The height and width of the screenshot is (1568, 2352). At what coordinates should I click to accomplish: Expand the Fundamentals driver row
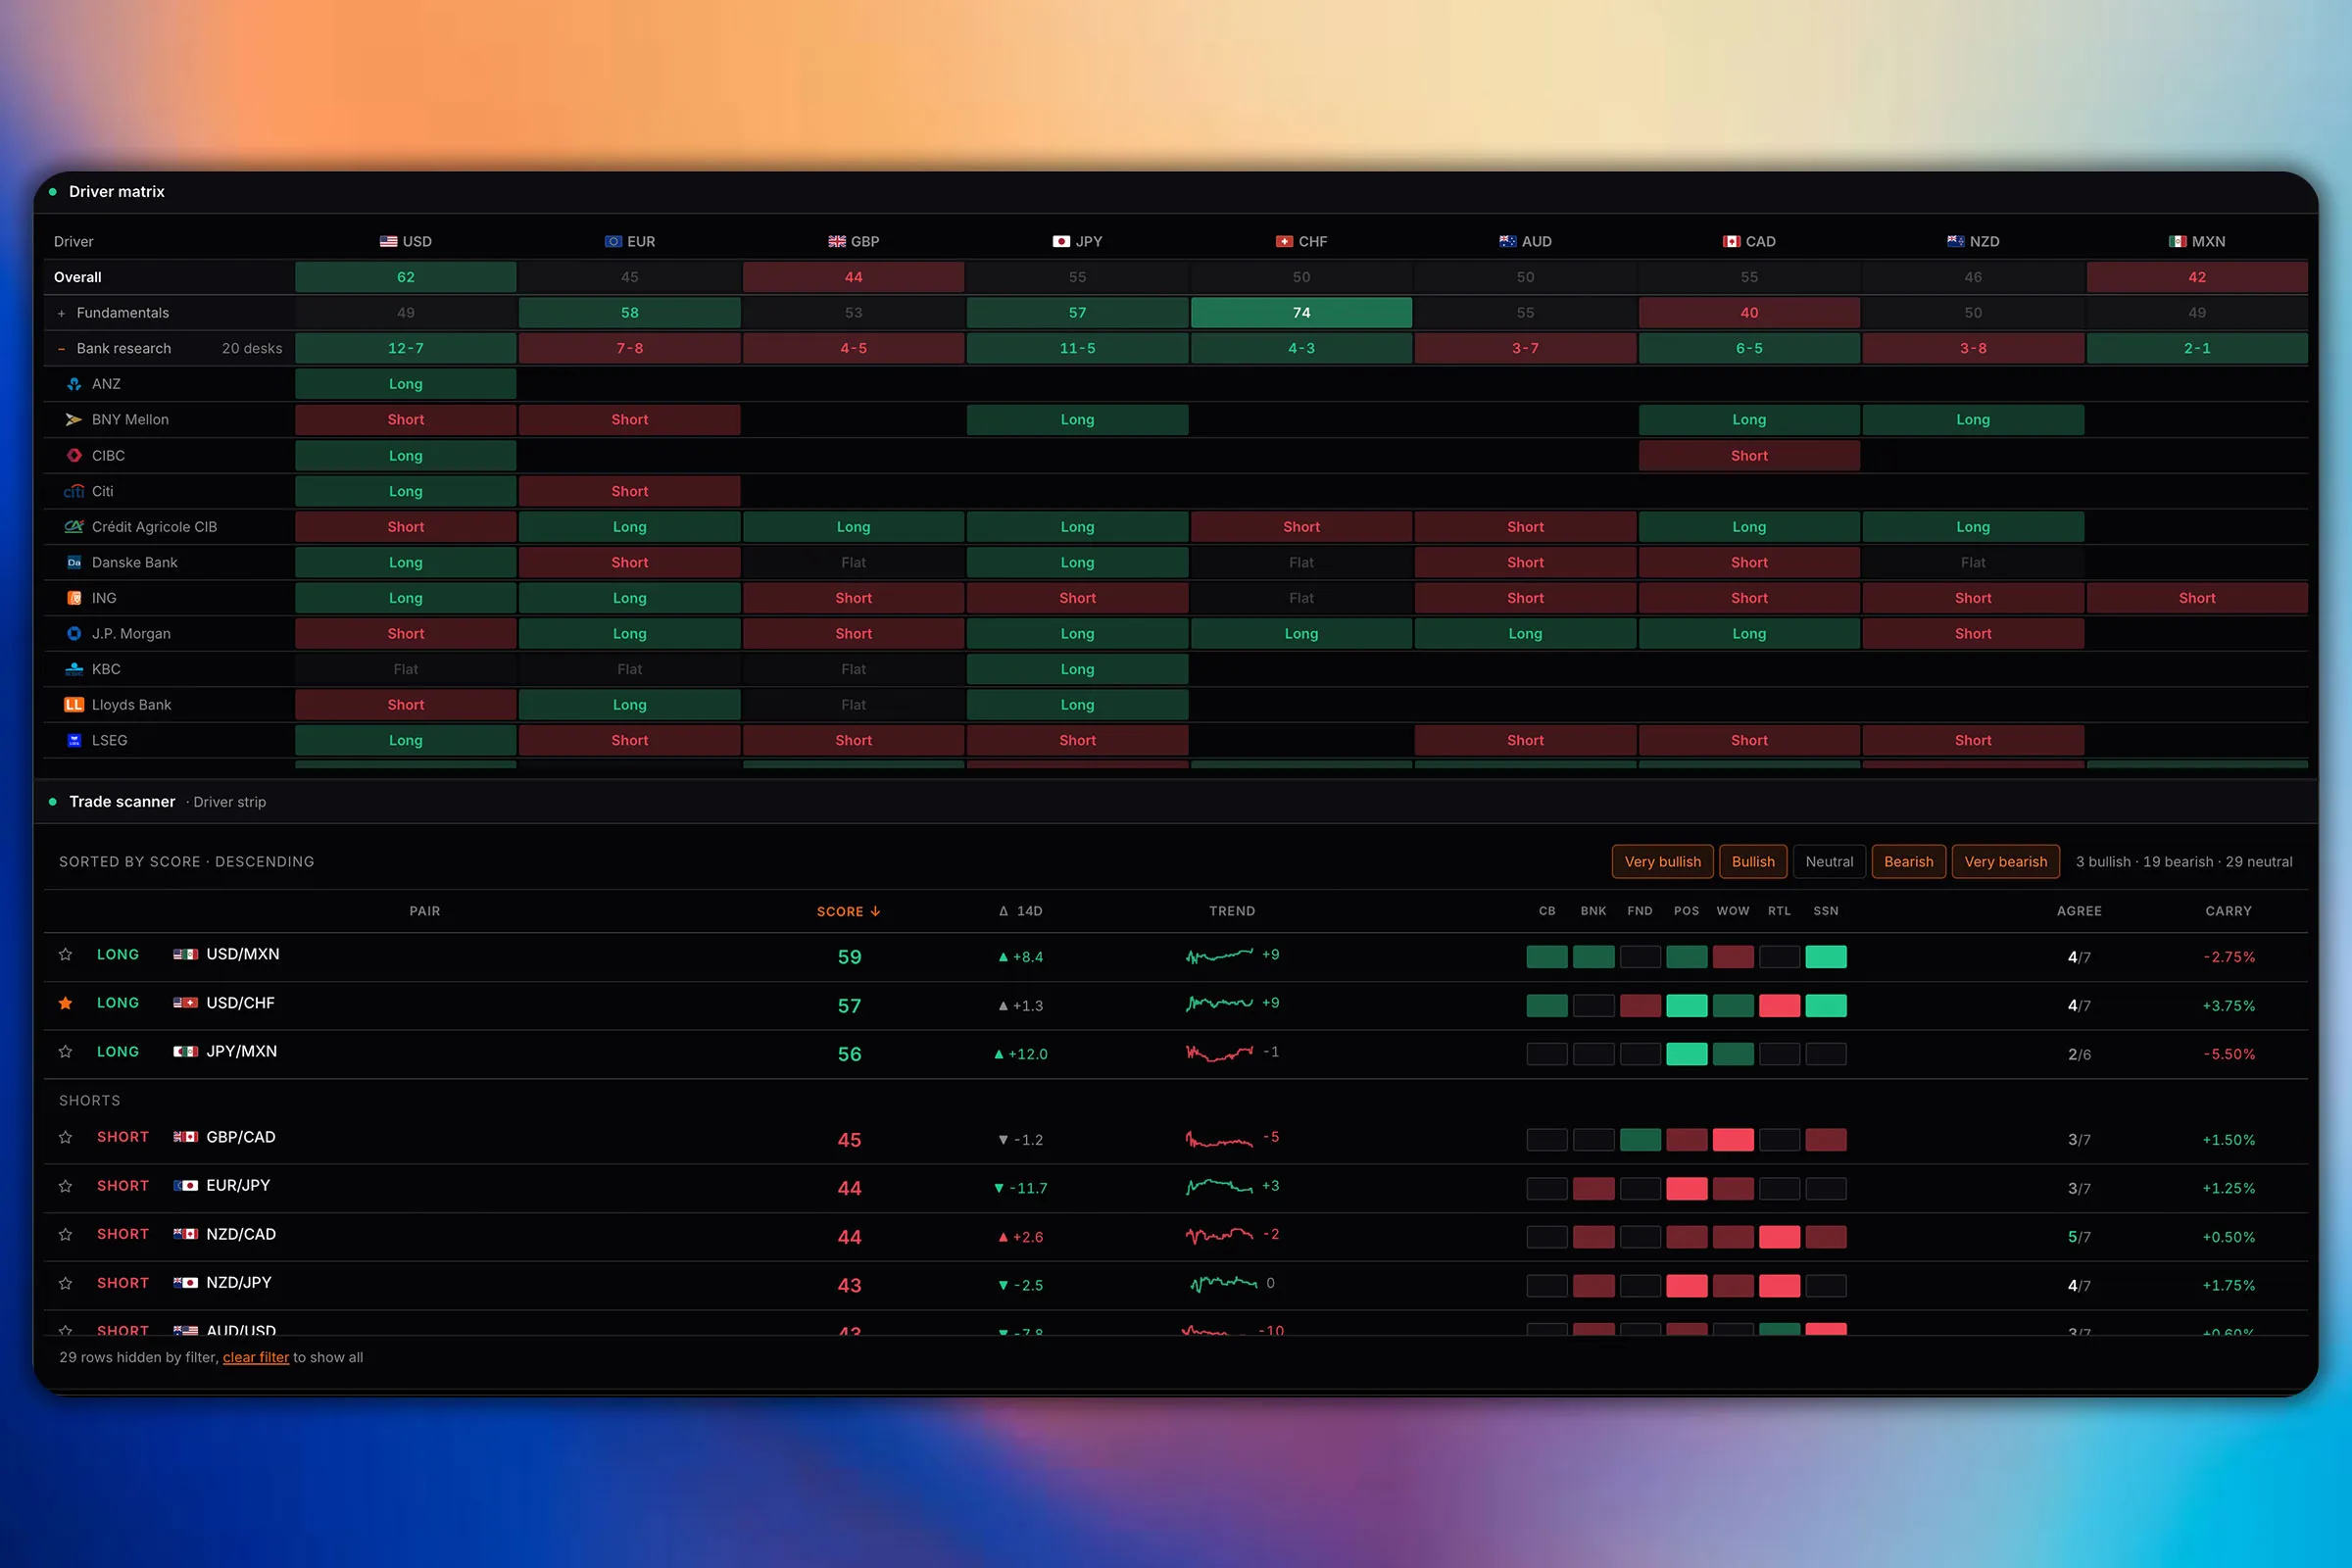61,313
